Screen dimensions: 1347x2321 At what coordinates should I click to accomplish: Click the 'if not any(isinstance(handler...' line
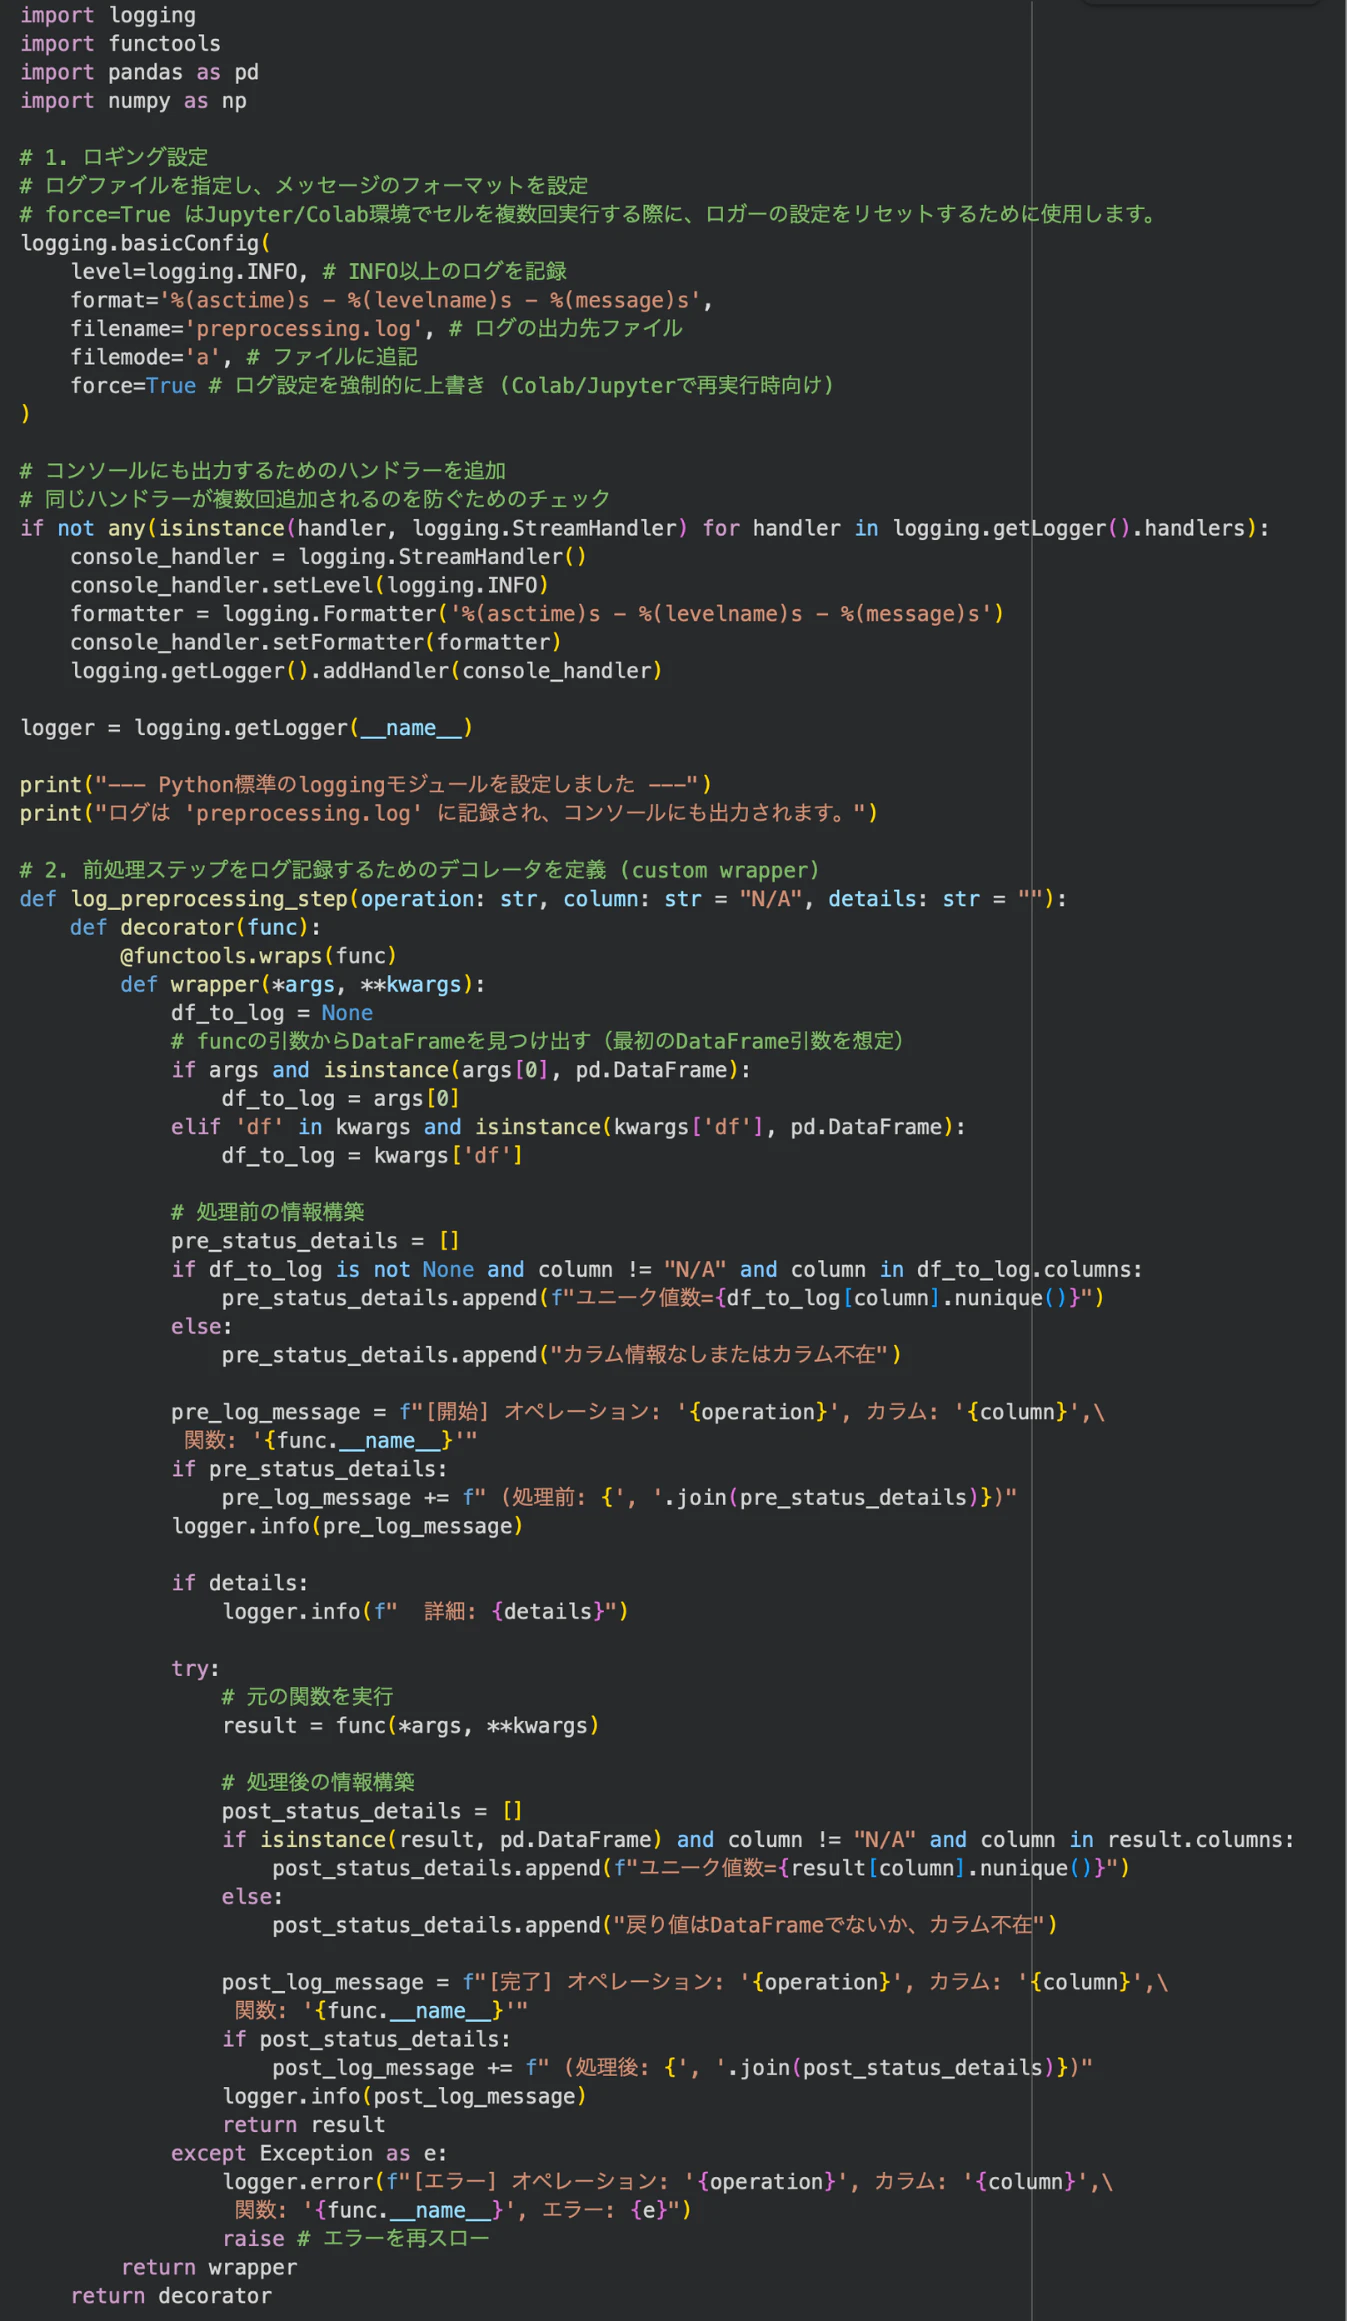click(x=644, y=528)
